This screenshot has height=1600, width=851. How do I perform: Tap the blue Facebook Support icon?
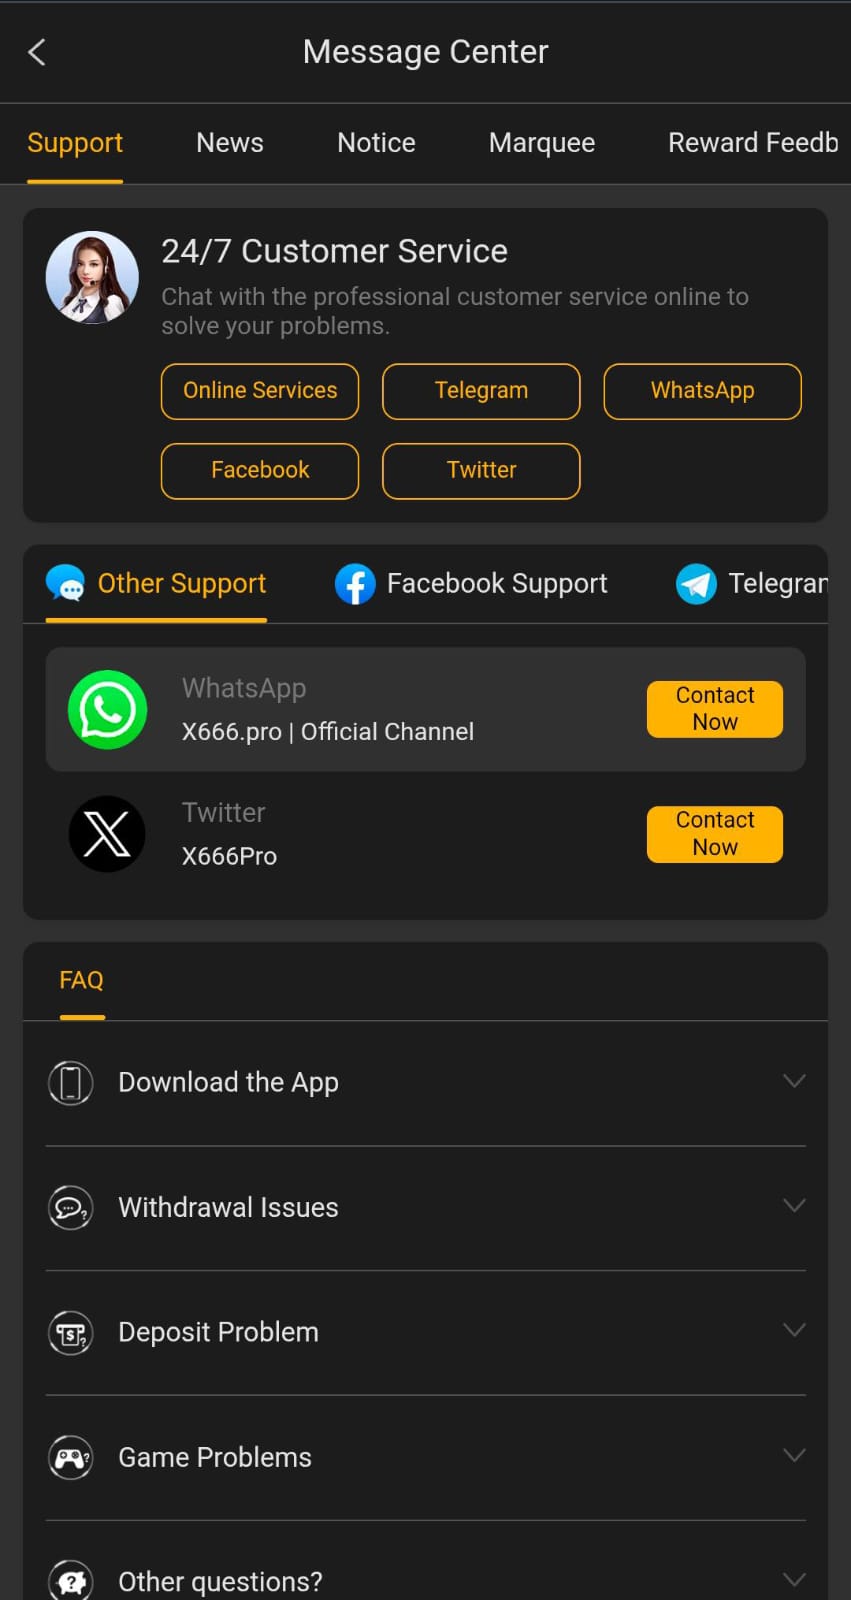355,584
